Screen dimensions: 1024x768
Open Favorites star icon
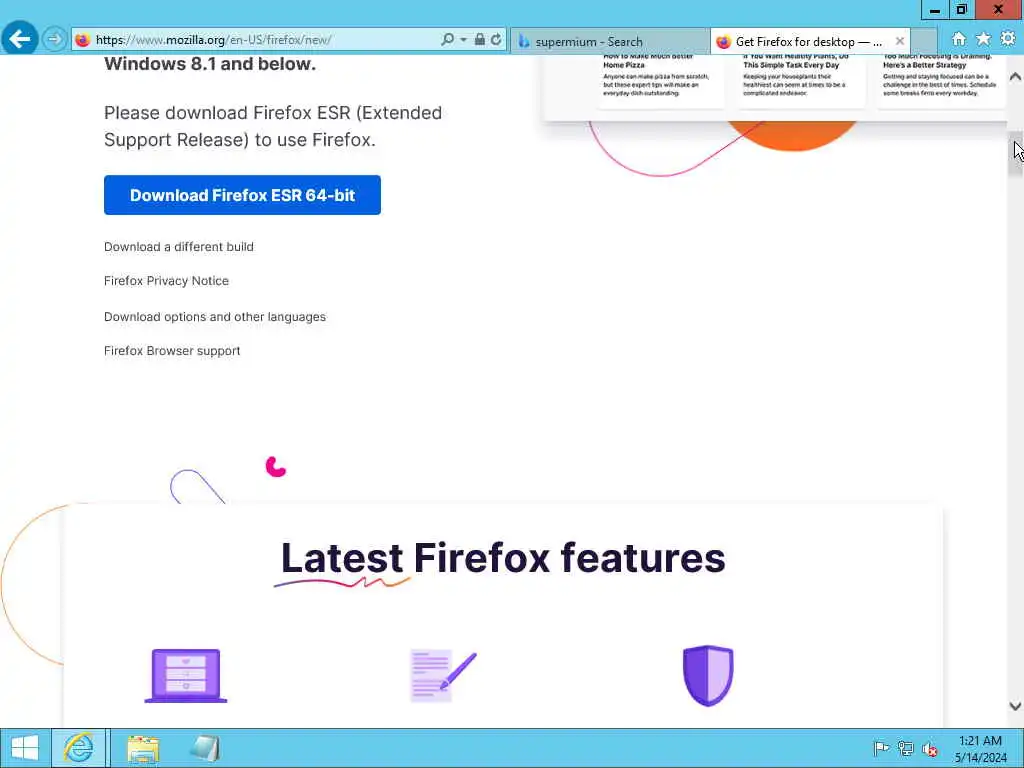point(983,39)
